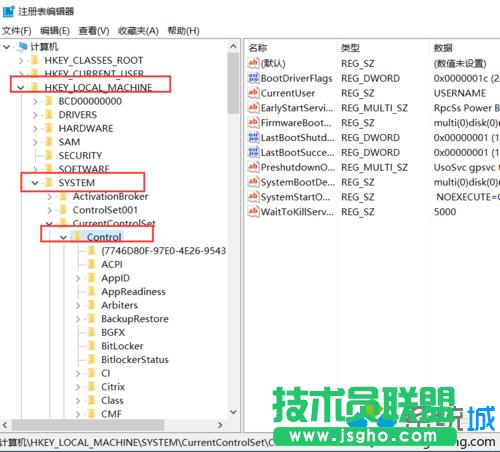500x452 pixels.
Task: Click the HARDWARE folder icon
Action: coord(49,128)
